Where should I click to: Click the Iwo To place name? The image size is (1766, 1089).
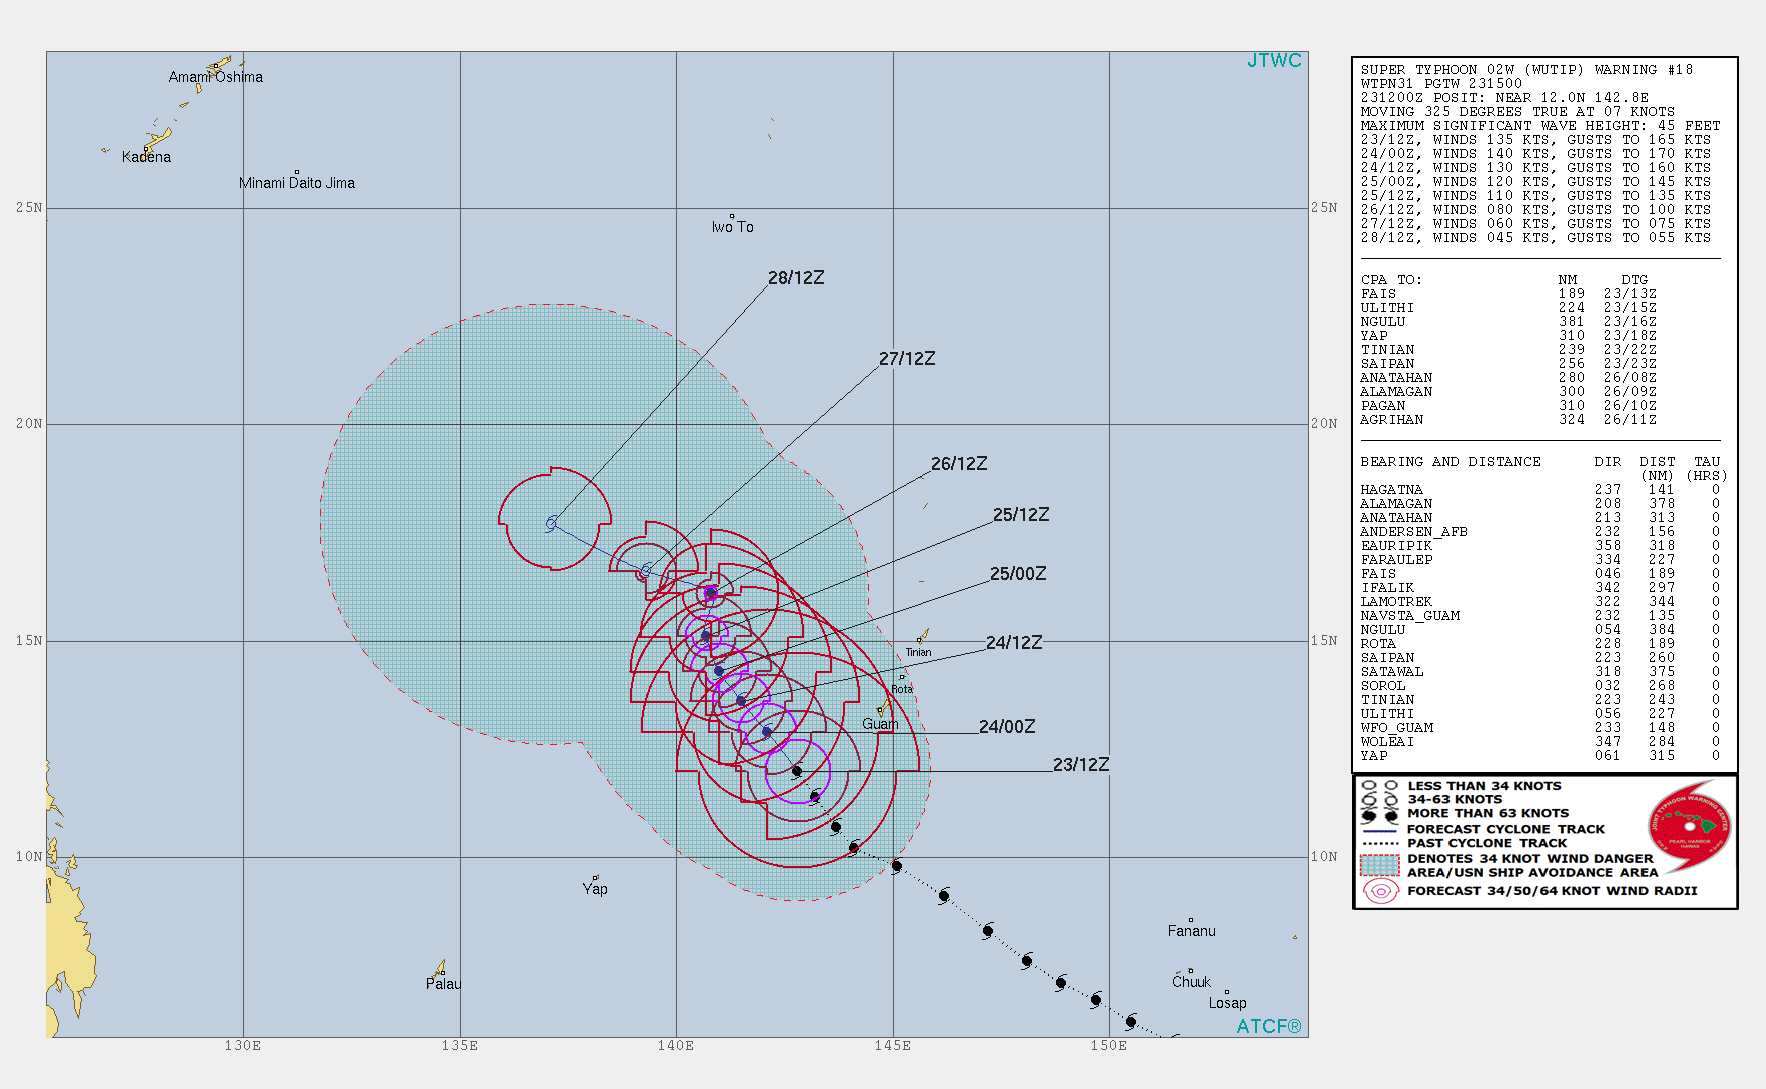pyautogui.click(x=733, y=227)
